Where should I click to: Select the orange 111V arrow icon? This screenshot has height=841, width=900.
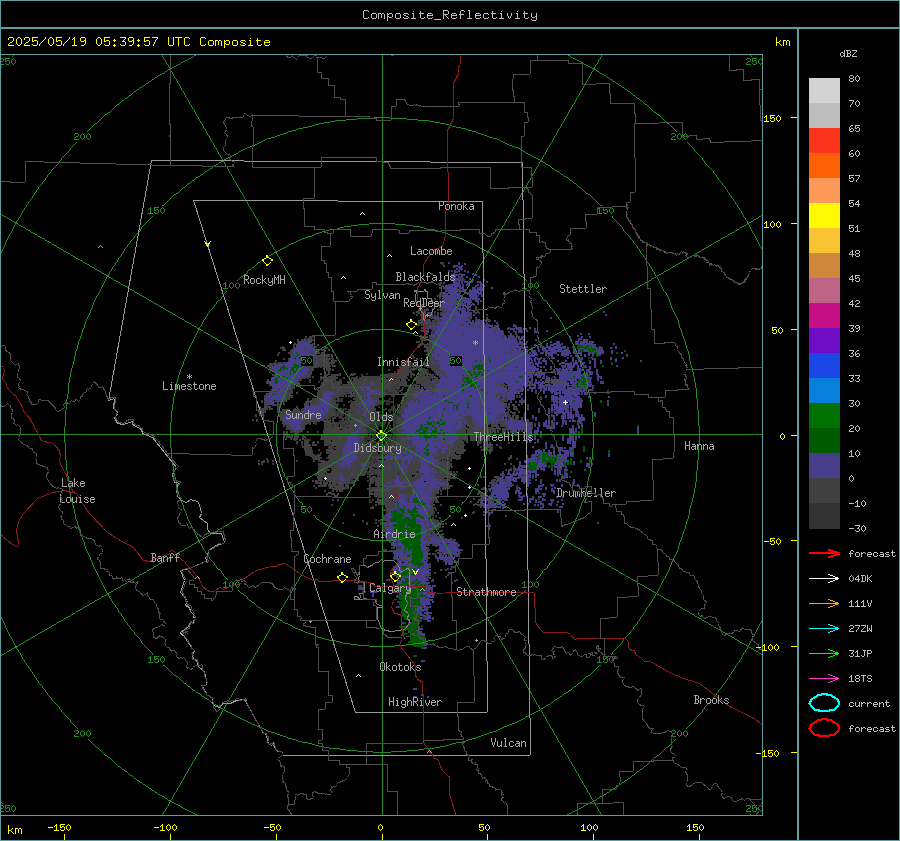coord(824,603)
